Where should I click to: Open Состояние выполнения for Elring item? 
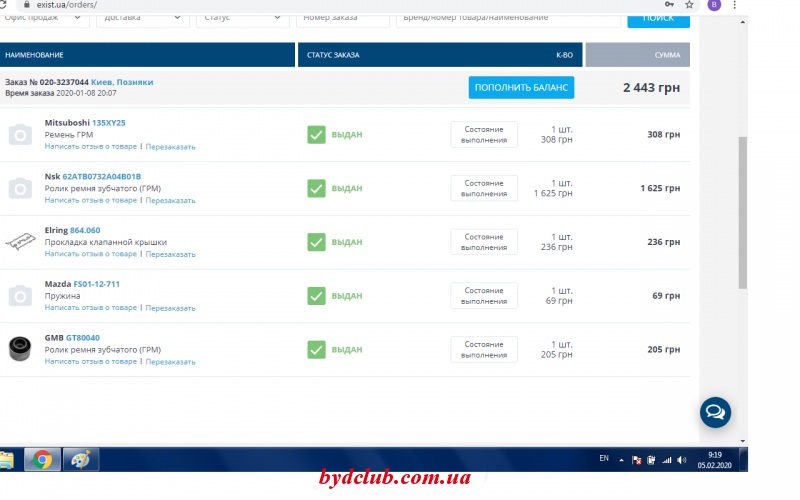pos(484,242)
